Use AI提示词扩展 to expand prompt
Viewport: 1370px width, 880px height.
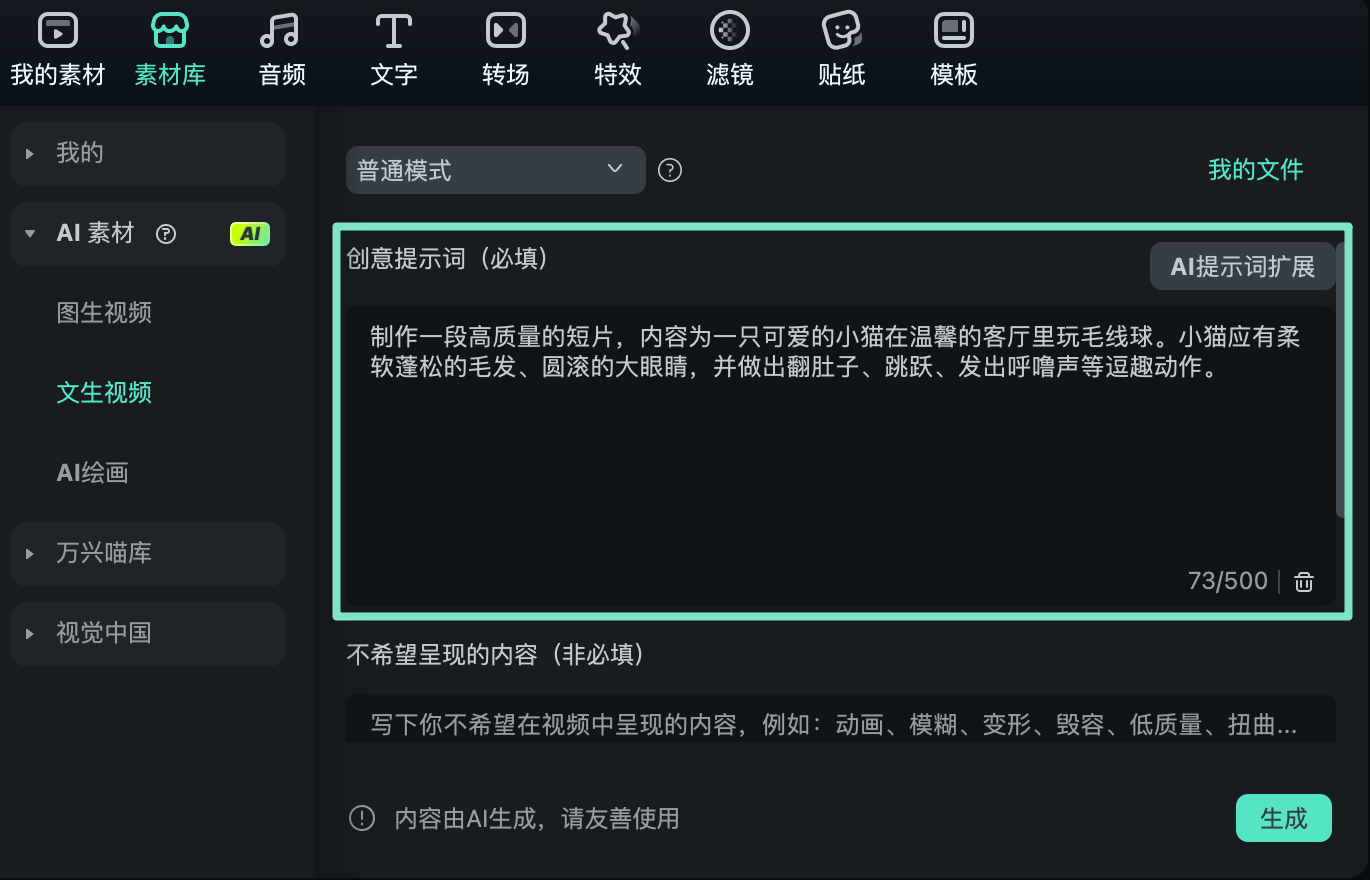pyautogui.click(x=1243, y=266)
